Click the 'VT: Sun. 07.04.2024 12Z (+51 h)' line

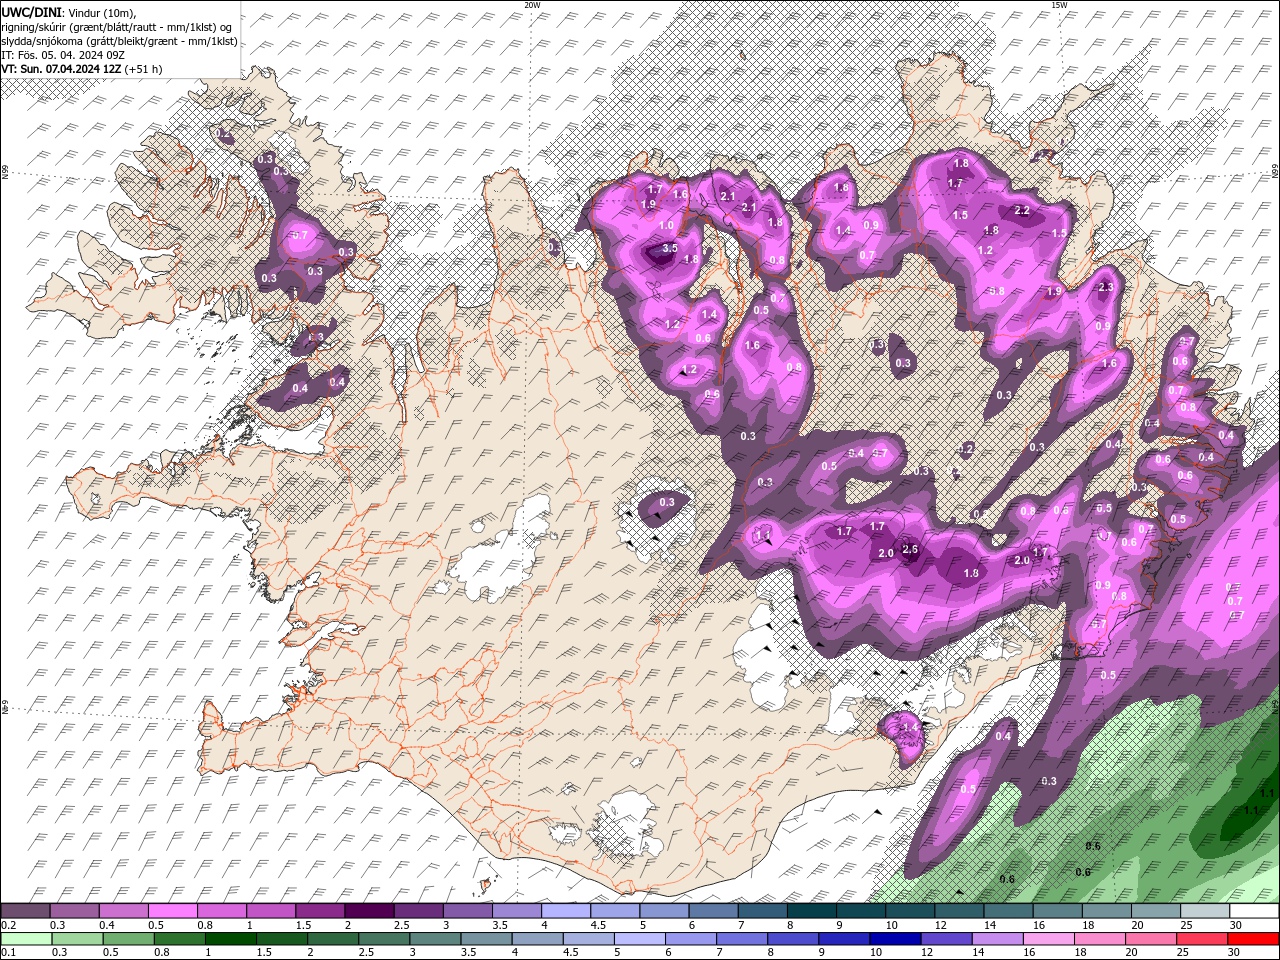tap(82, 69)
